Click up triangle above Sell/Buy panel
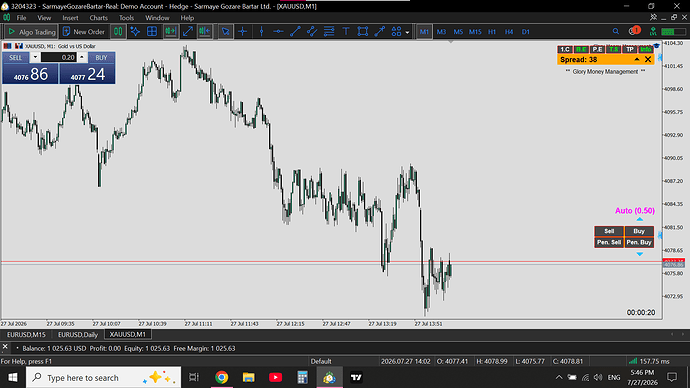The width and height of the screenshot is (690, 388). pyautogui.click(x=639, y=219)
